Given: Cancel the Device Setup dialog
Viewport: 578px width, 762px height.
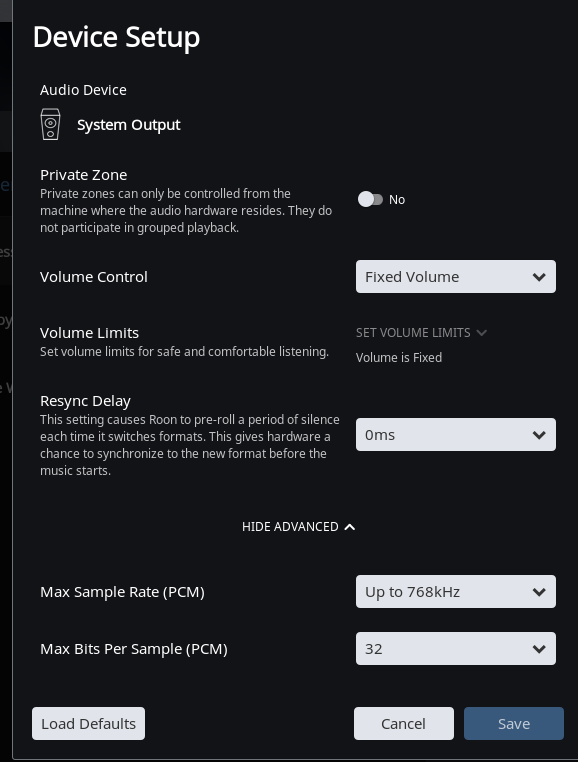Looking at the screenshot, I should click(403, 724).
